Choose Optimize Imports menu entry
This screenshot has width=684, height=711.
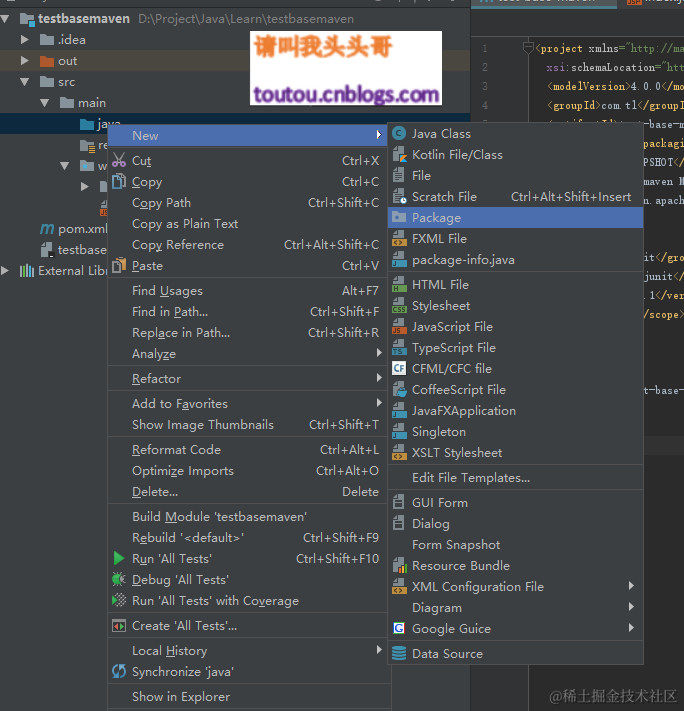point(247,471)
